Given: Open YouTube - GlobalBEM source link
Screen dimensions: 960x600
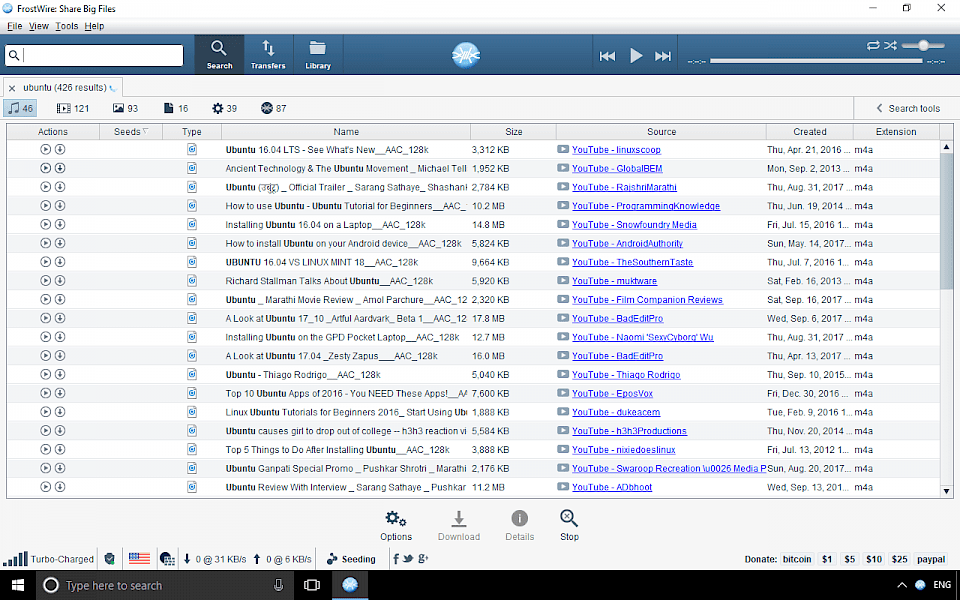Looking at the screenshot, I should 617,168.
